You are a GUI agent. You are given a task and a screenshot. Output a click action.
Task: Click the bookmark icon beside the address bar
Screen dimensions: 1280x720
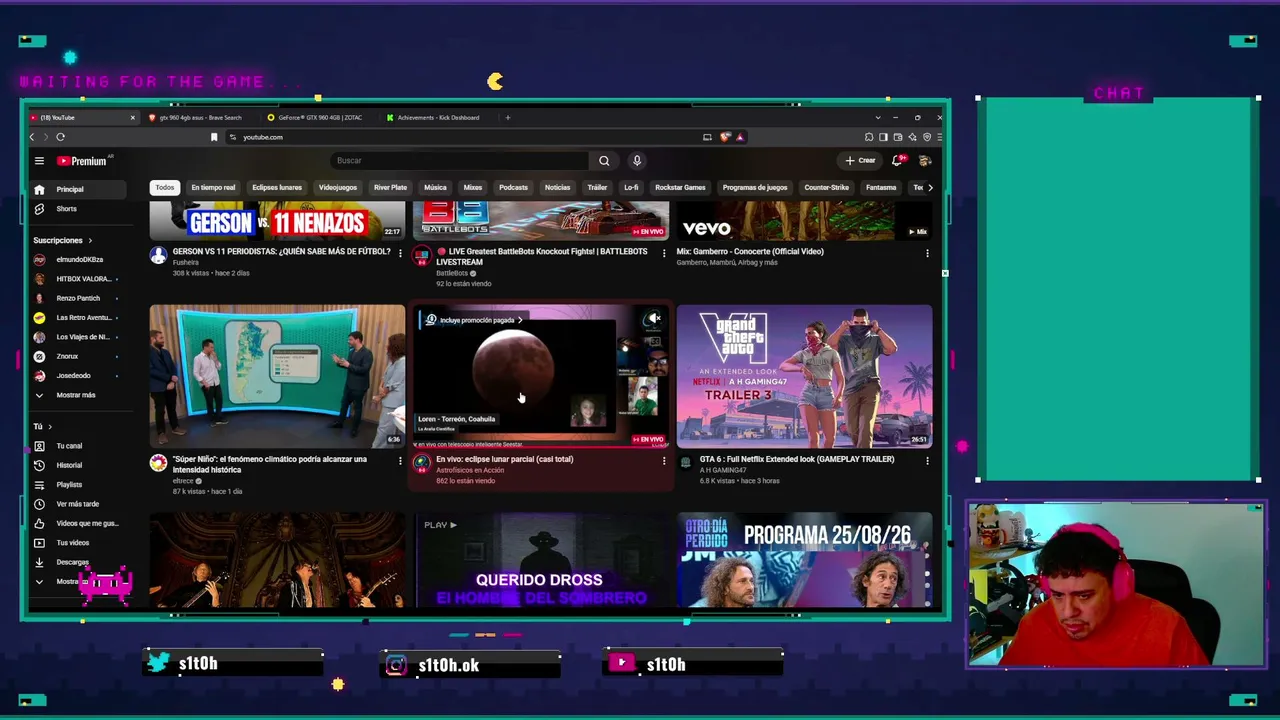pyautogui.click(x=214, y=137)
